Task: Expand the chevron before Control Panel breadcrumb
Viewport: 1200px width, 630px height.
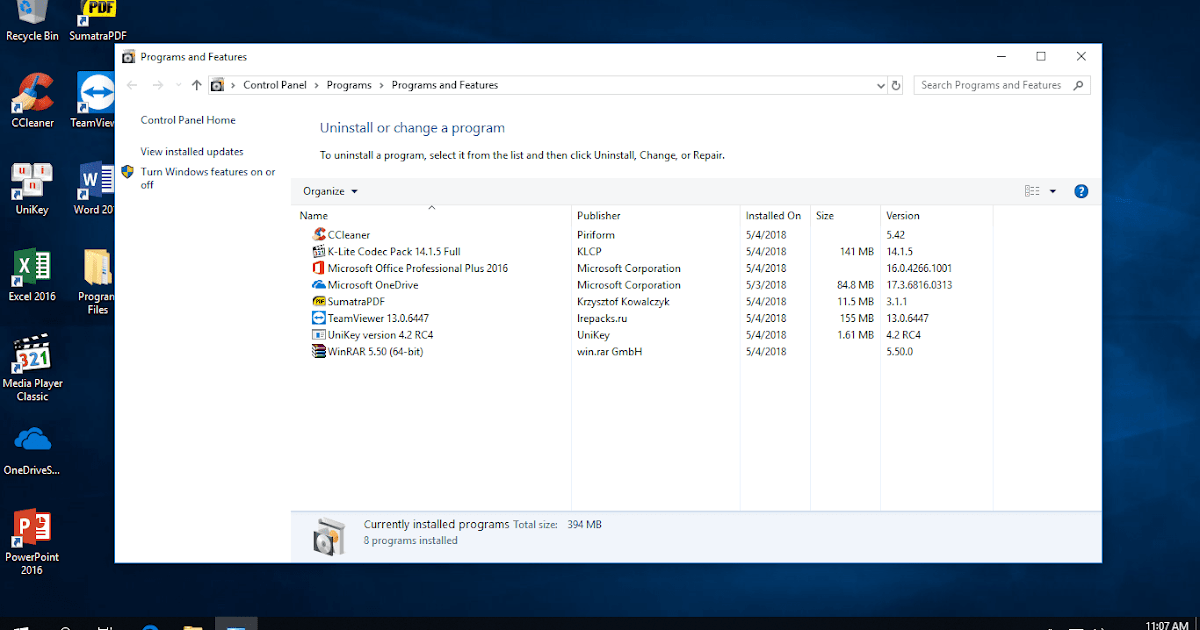Action: [233, 85]
